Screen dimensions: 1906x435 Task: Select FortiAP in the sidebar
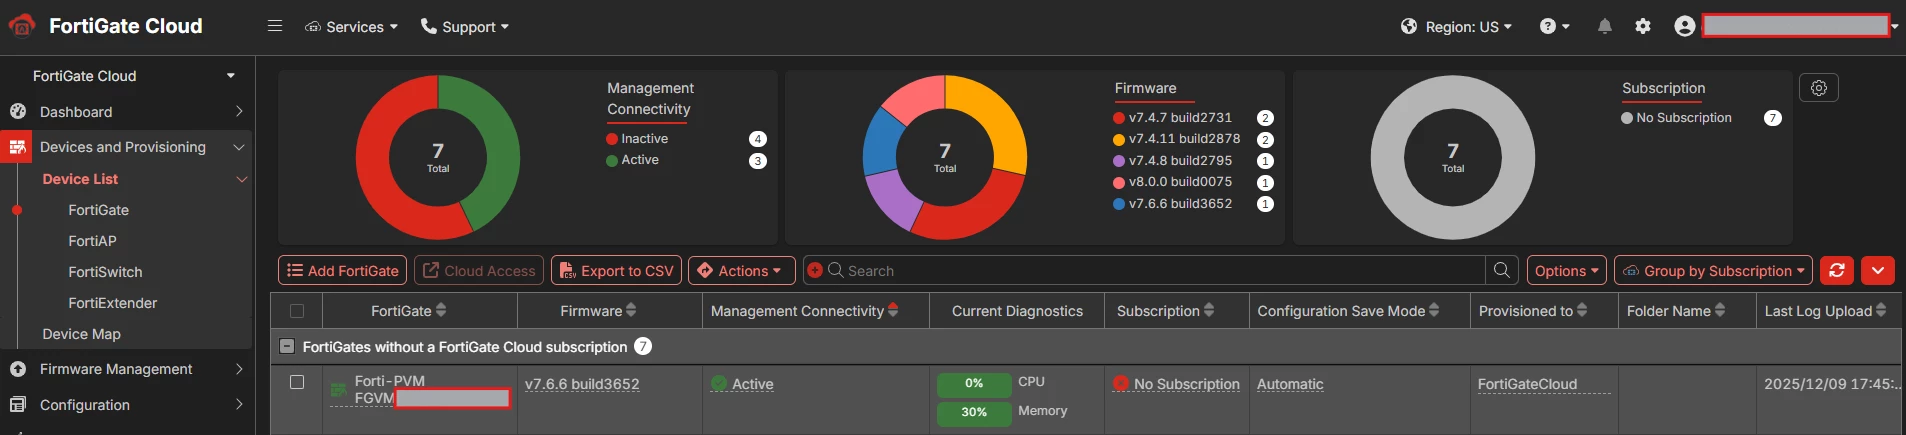[92, 241]
